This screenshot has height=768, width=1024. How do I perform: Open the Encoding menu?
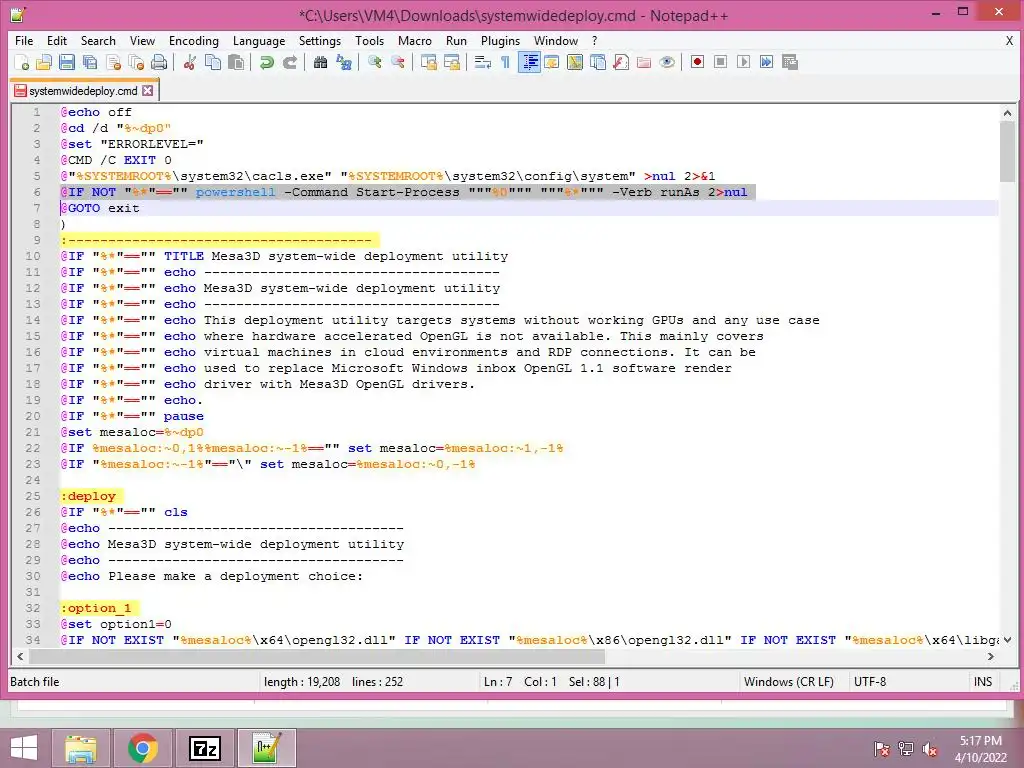(x=194, y=40)
